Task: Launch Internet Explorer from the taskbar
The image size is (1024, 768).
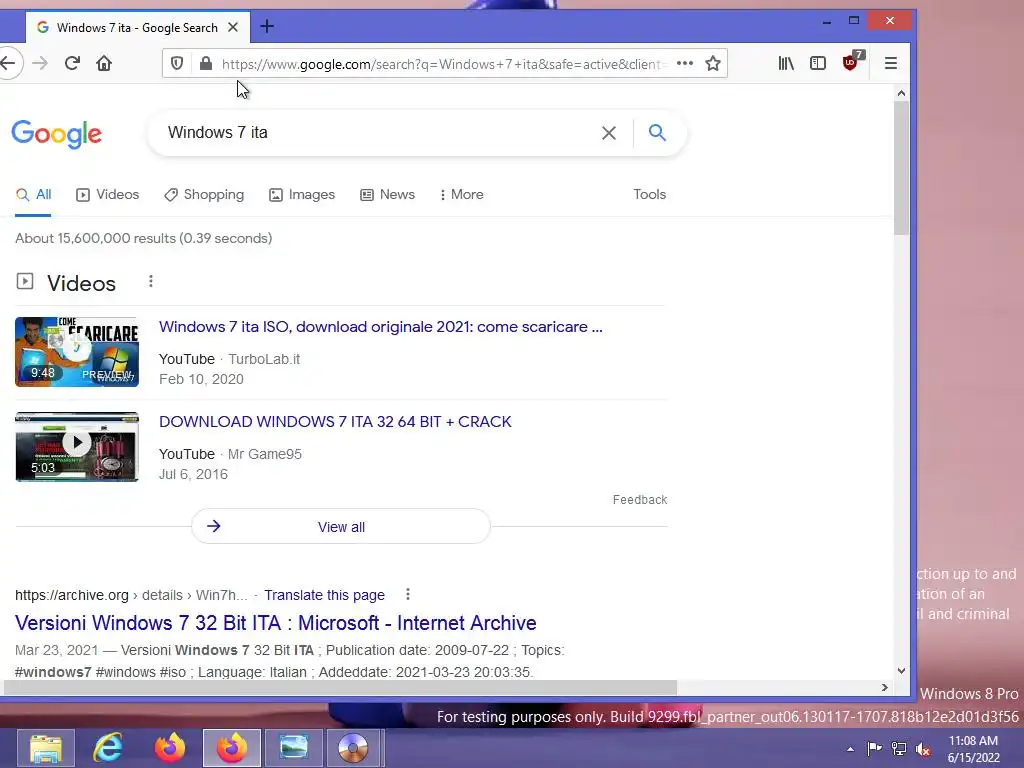Action: [x=108, y=748]
